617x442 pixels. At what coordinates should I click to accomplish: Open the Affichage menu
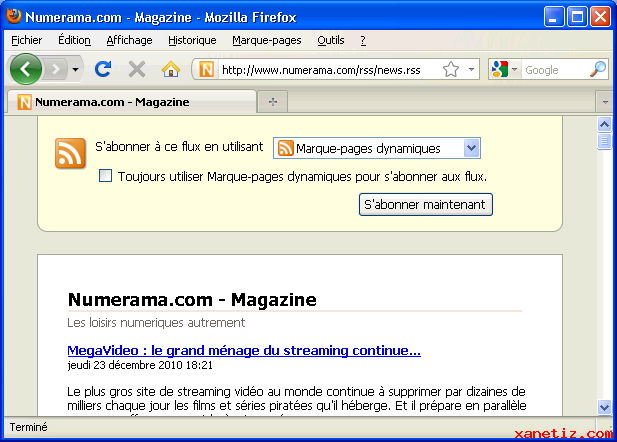[129, 40]
